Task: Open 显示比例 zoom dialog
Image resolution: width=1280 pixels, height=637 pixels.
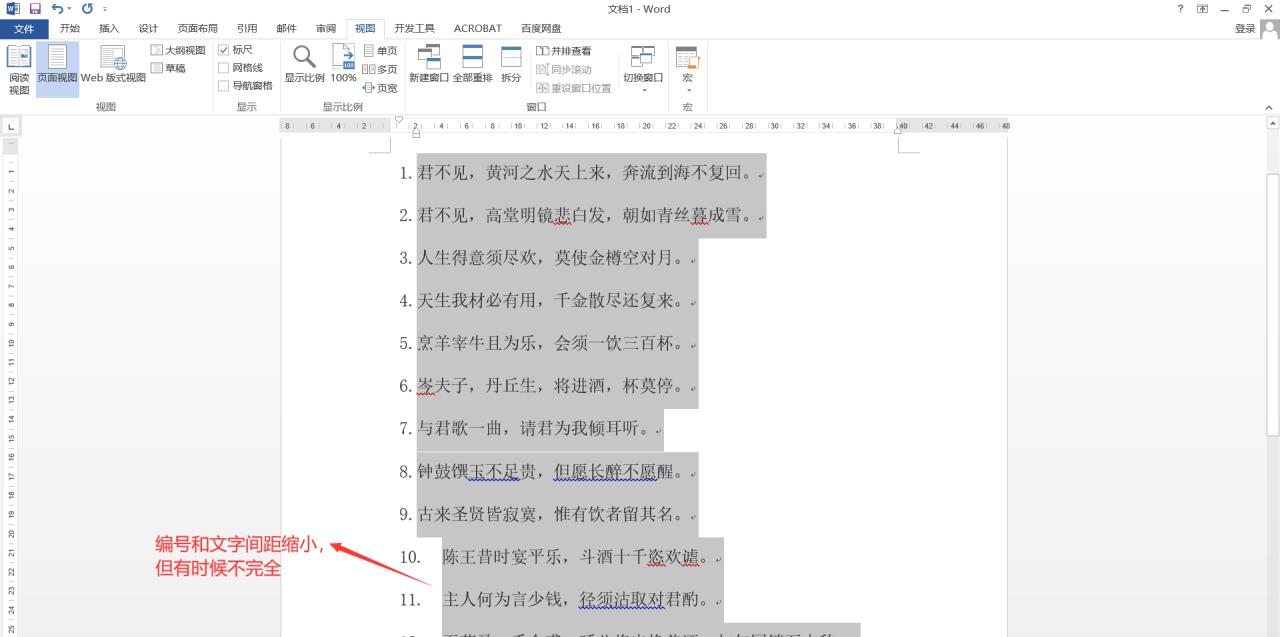Action: [304, 65]
